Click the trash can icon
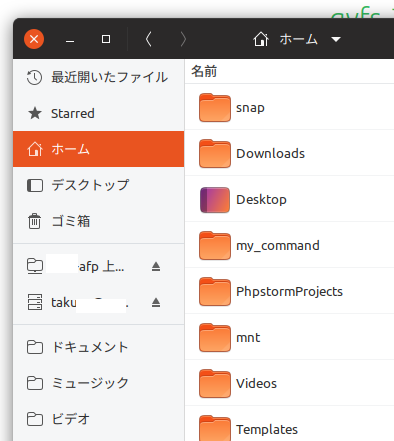Image resolution: width=394 pixels, height=441 pixels. (34, 221)
